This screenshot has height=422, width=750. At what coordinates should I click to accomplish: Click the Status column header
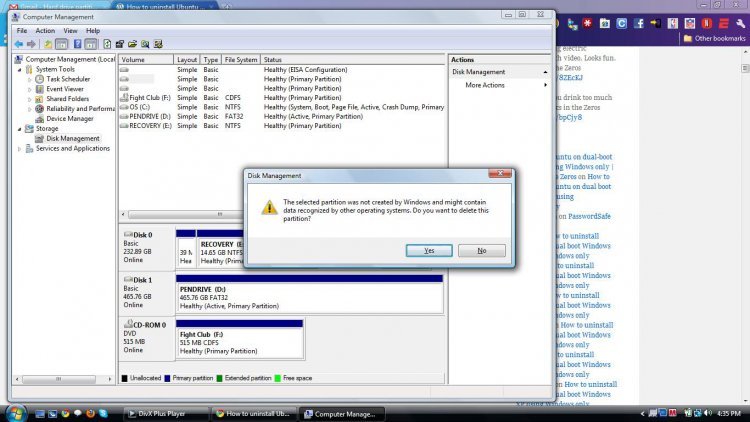(353, 60)
